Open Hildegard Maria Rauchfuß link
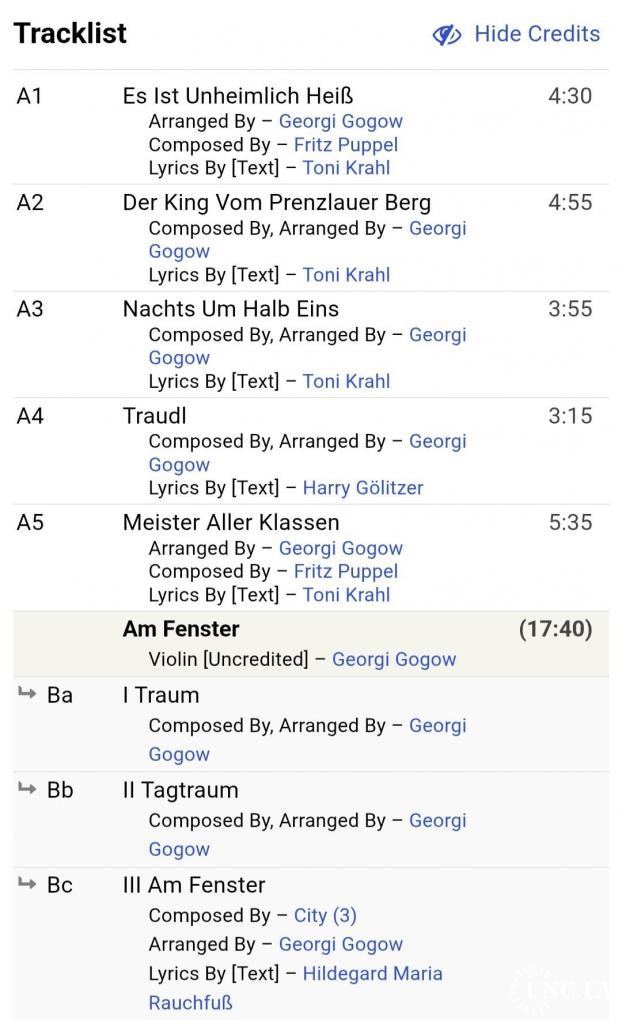Image resolution: width=622 pixels, height=1024 pixels. click(372, 974)
